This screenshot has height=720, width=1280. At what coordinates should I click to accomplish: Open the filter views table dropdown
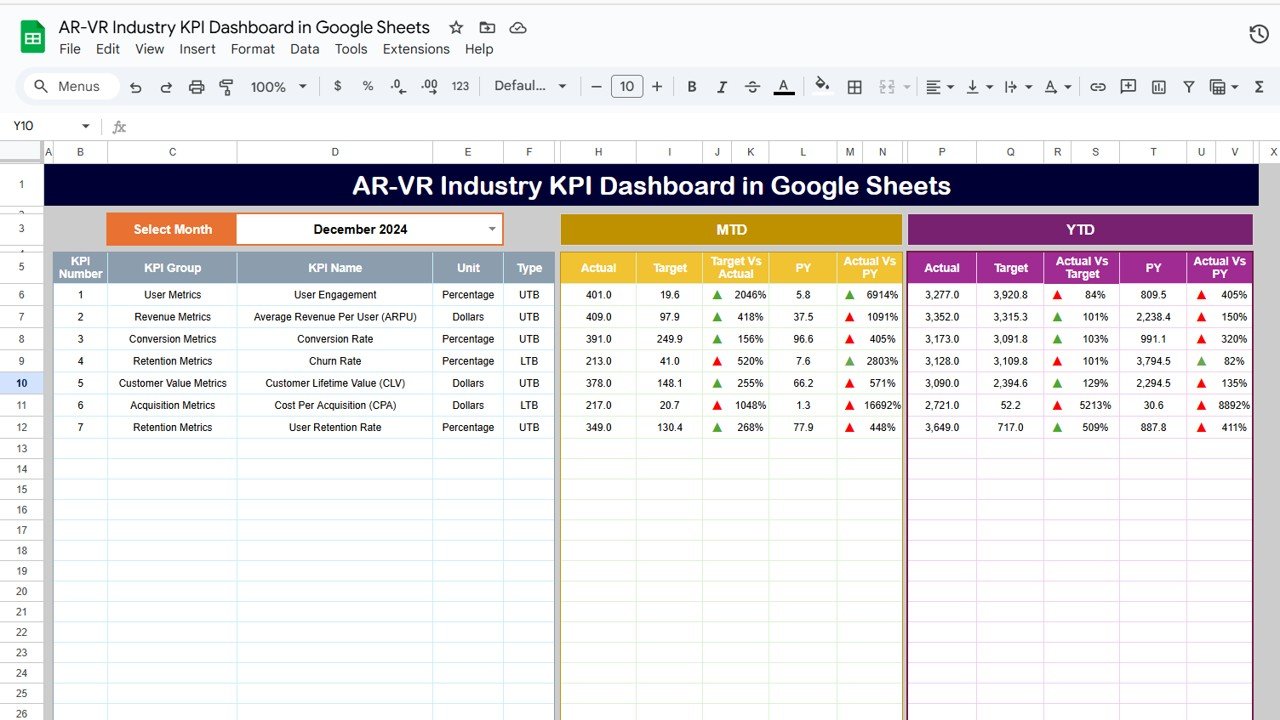tap(1222, 87)
